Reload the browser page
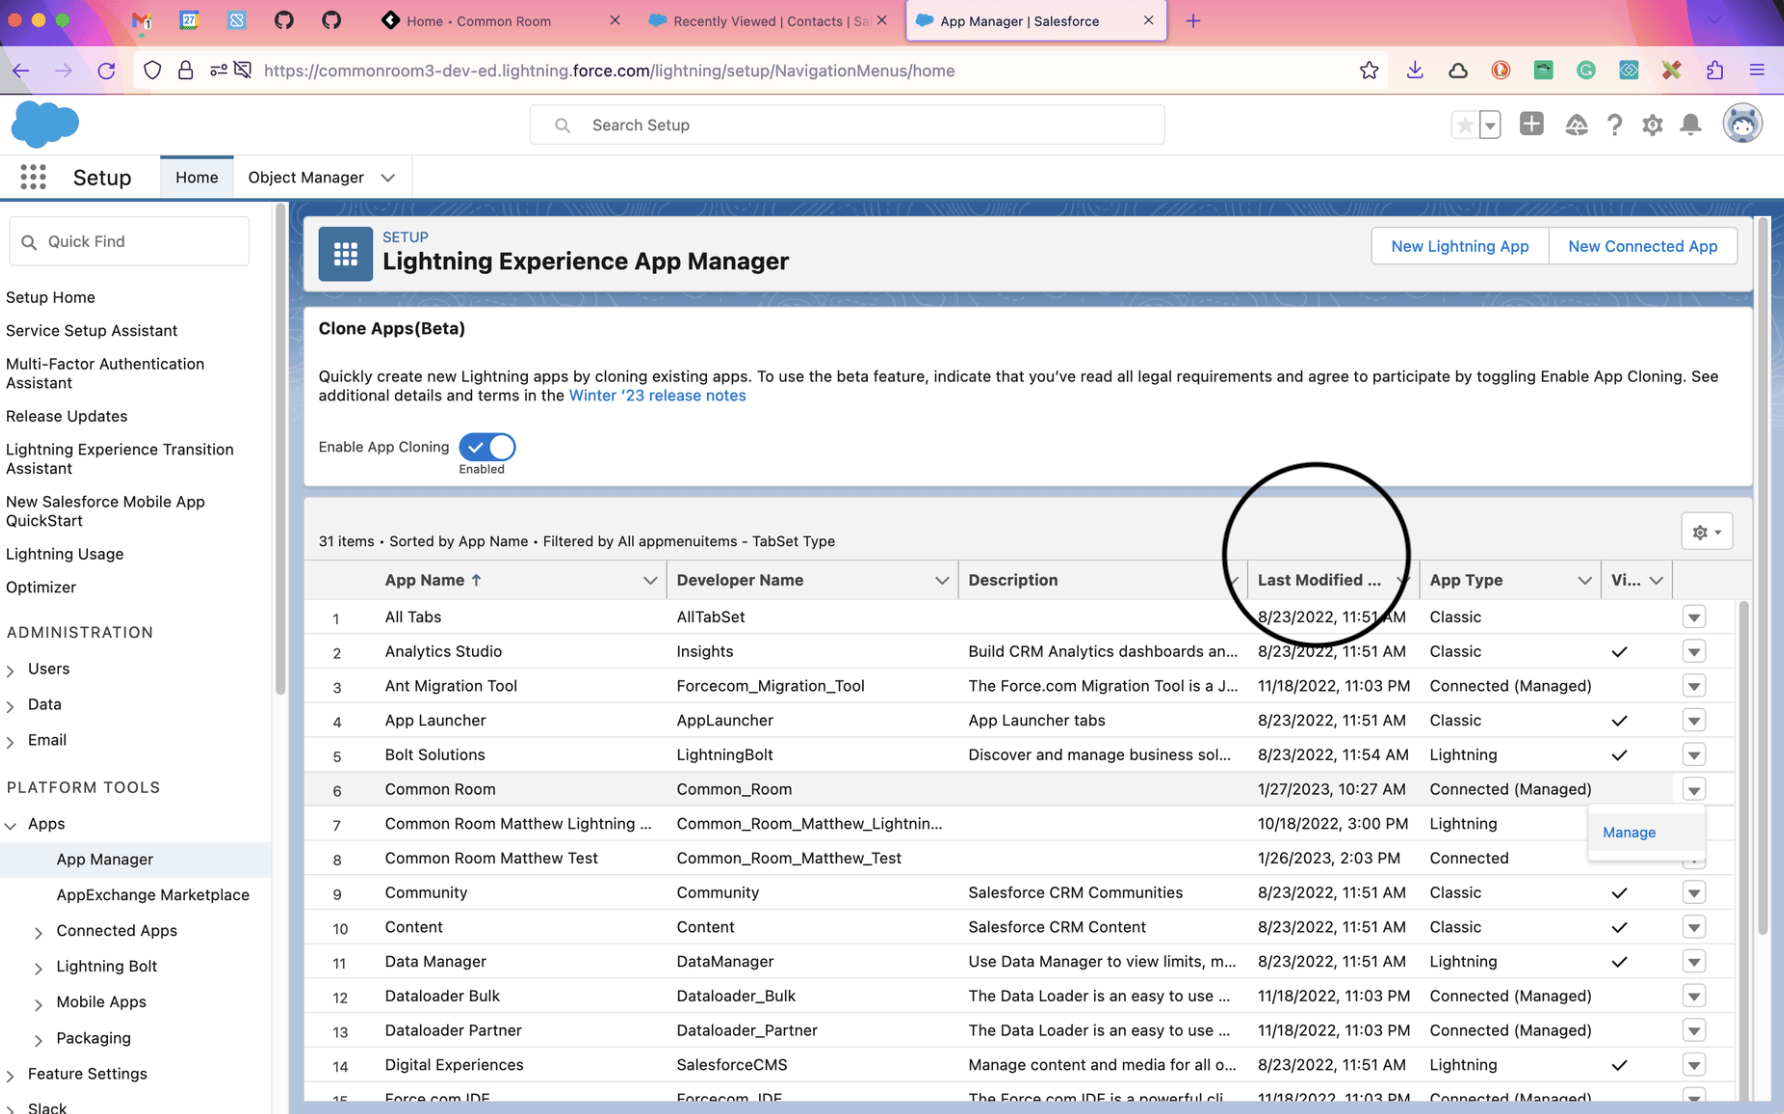The height and width of the screenshot is (1114, 1784). point(106,70)
